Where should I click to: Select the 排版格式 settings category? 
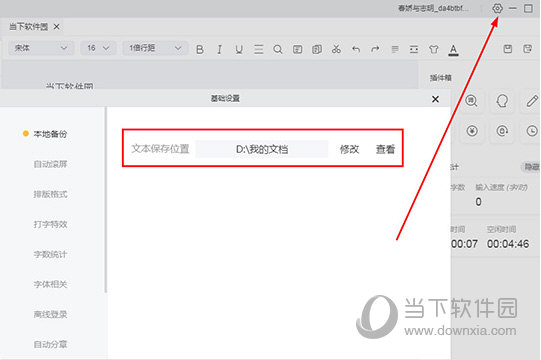[50, 194]
